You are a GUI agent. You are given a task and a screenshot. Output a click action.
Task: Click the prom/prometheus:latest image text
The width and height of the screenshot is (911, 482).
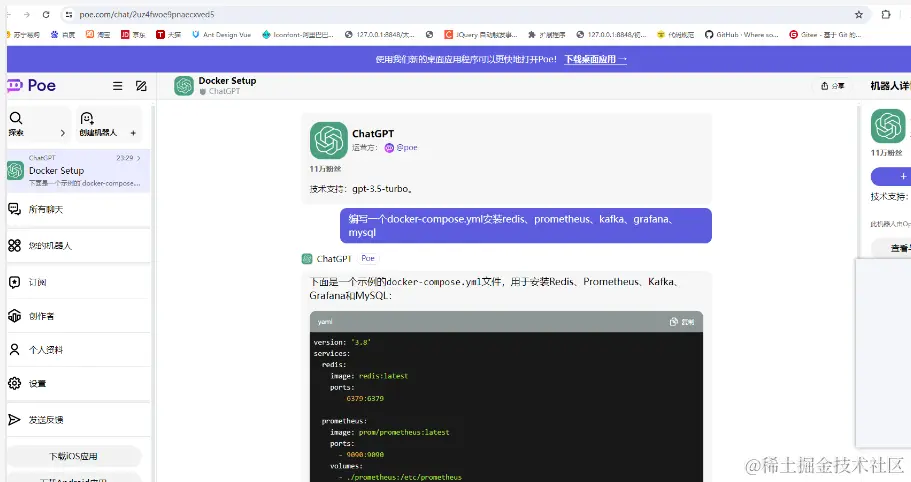pyautogui.click(x=404, y=433)
